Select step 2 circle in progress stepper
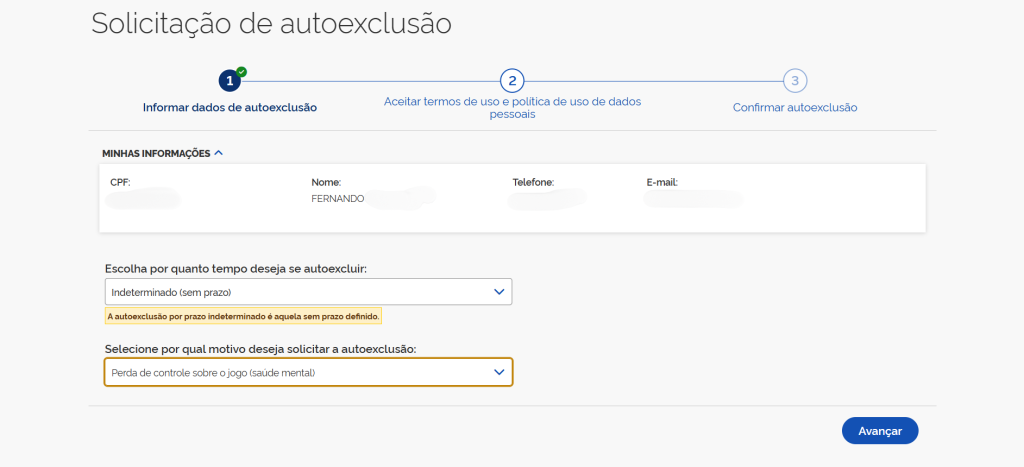Screen dimensions: 1024x467 point(512,81)
